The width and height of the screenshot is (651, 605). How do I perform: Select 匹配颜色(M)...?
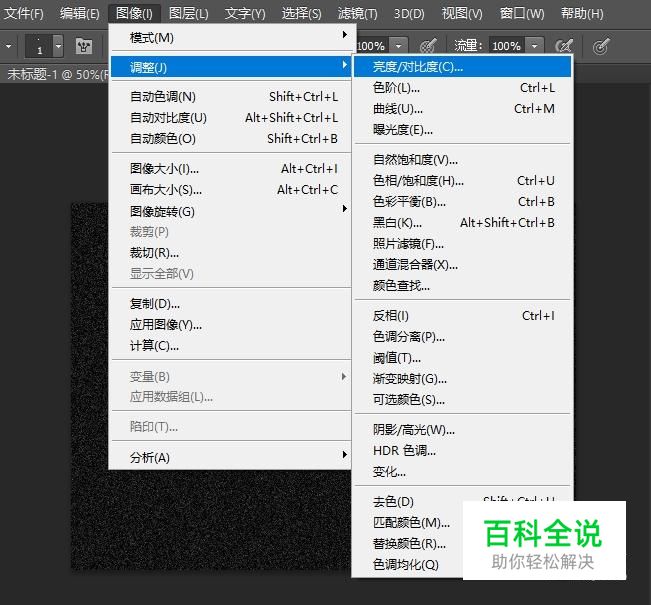[x=409, y=522]
